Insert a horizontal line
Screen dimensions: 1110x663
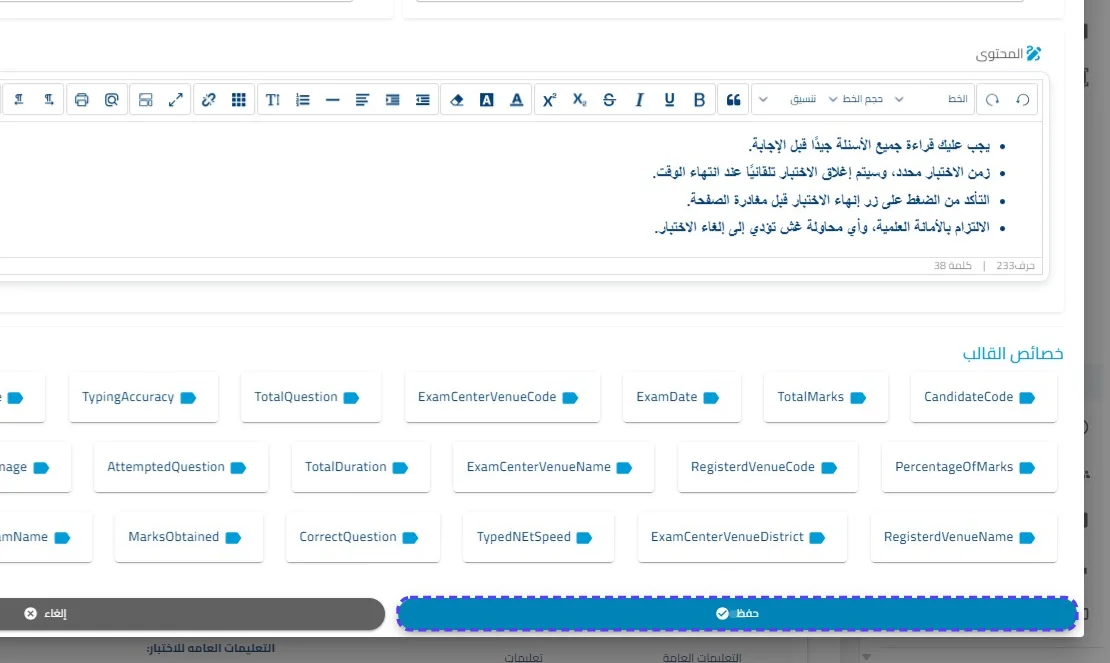pyautogui.click(x=333, y=100)
